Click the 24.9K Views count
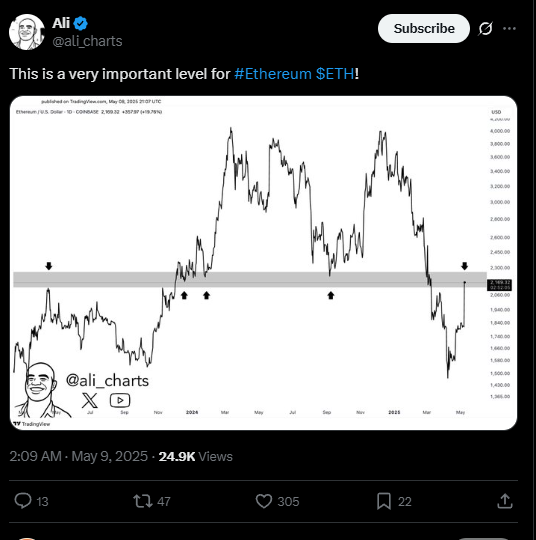 (x=195, y=456)
